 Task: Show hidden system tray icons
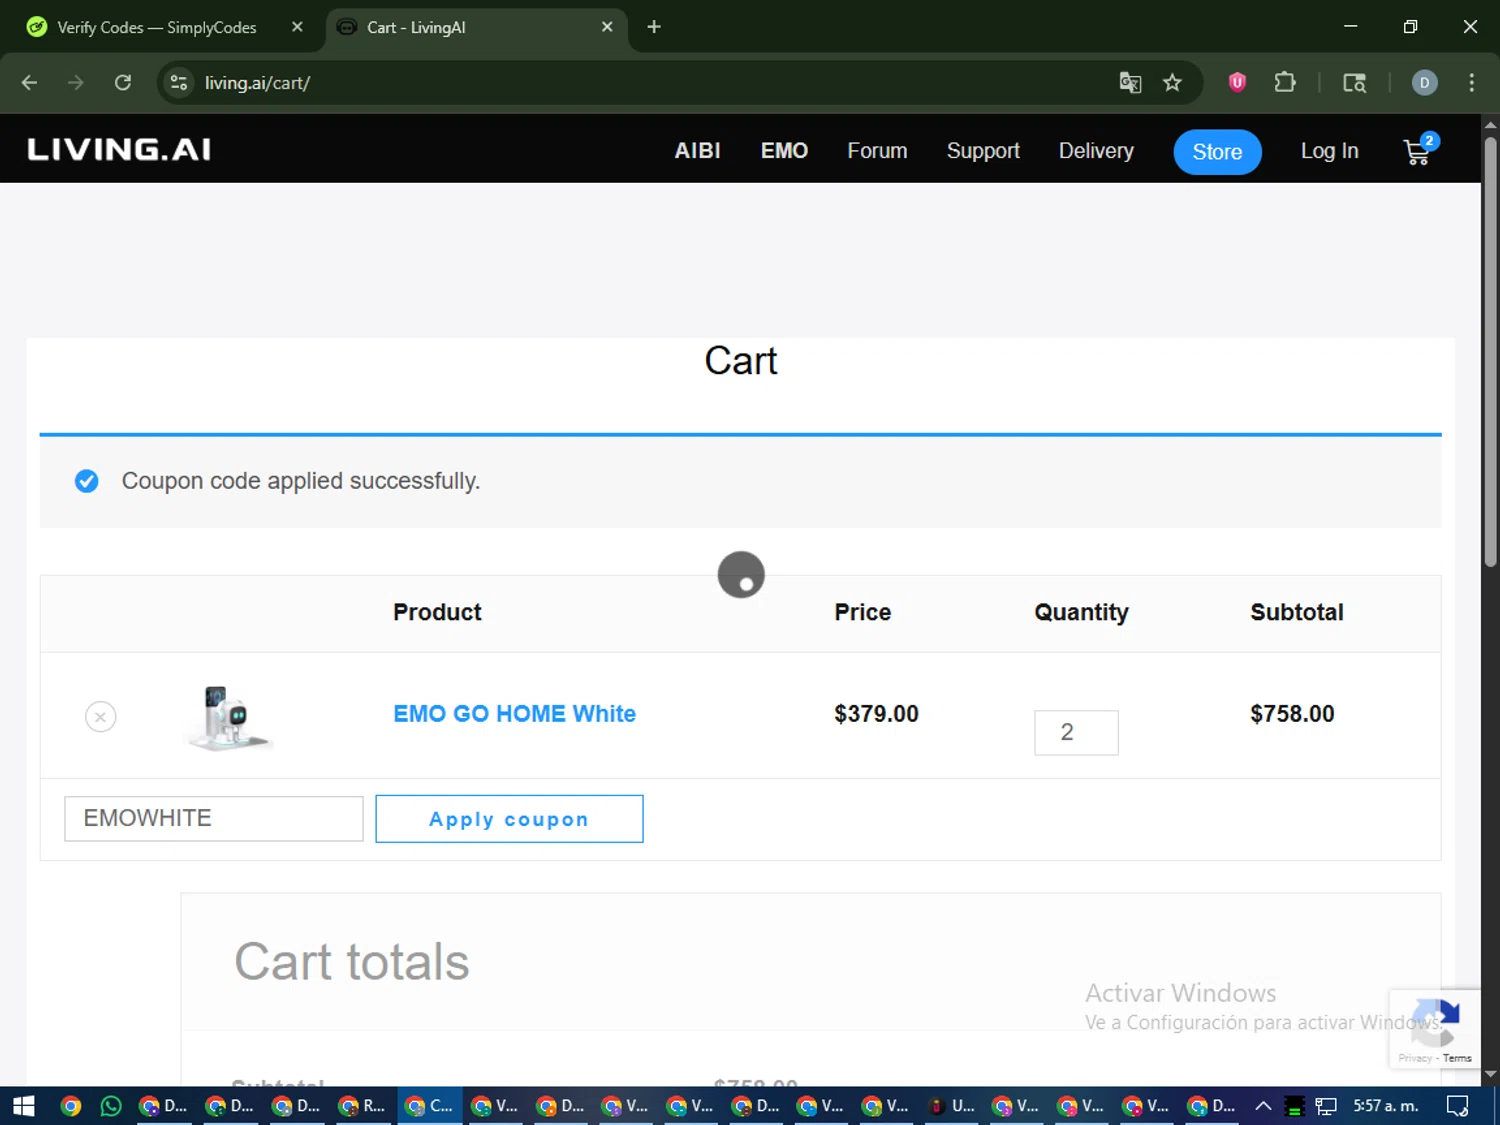pyautogui.click(x=1263, y=1106)
